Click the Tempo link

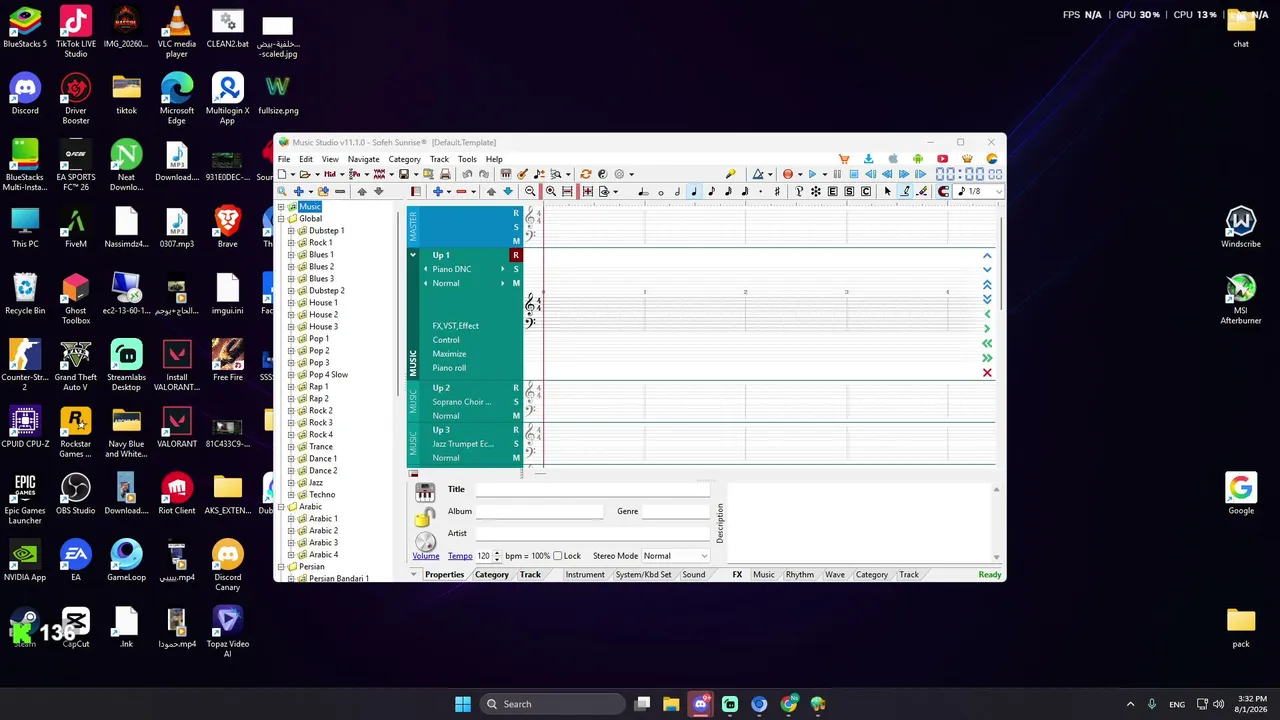pyautogui.click(x=460, y=556)
